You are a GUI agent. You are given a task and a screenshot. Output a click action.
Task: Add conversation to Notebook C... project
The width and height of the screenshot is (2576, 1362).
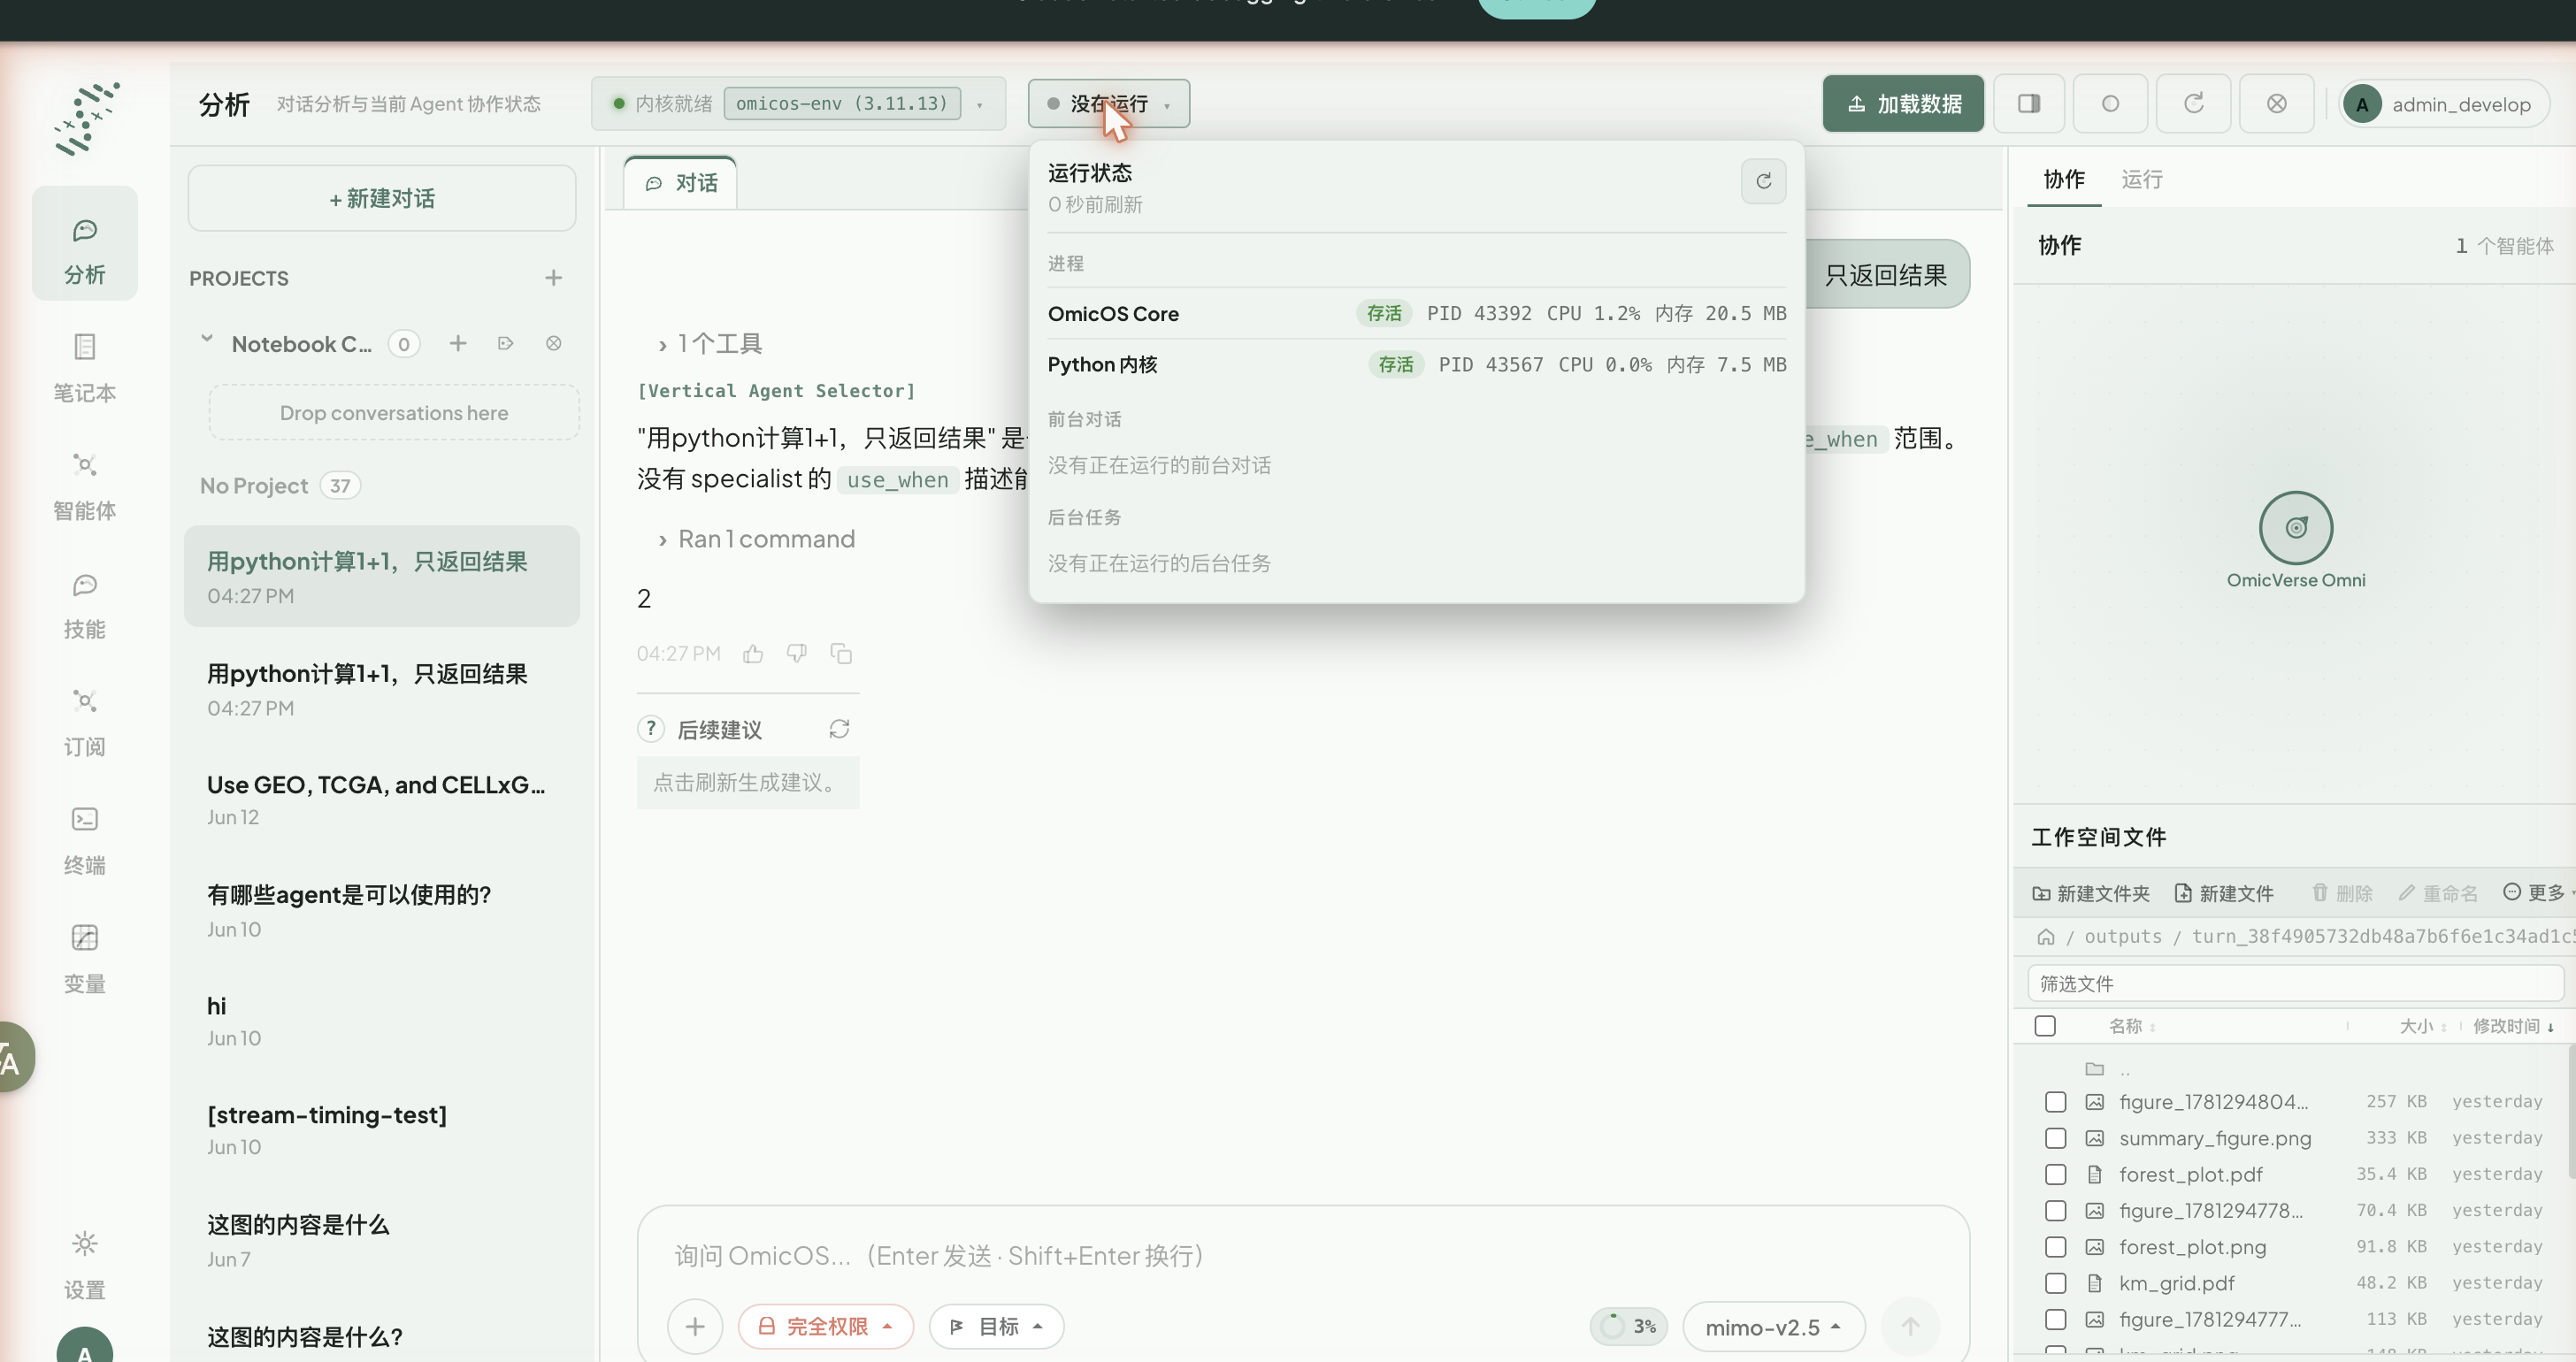(x=458, y=343)
